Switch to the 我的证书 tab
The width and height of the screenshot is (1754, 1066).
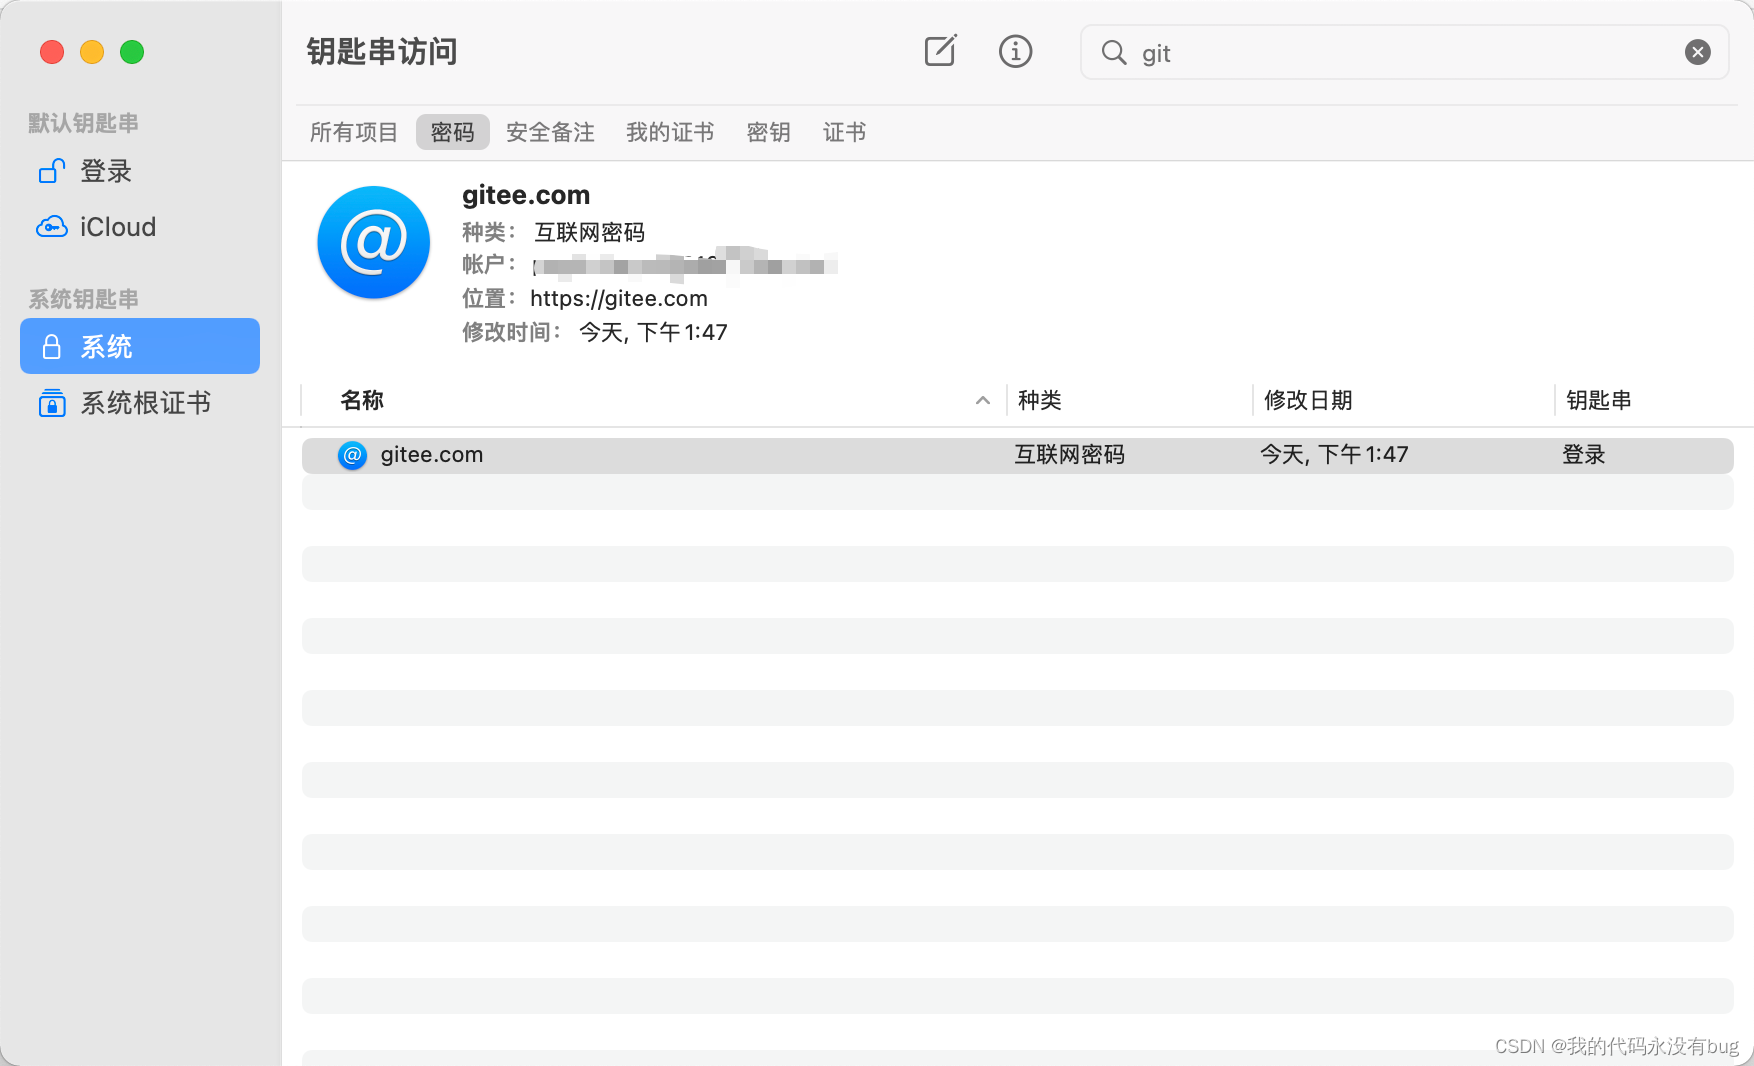tap(670, 132)
